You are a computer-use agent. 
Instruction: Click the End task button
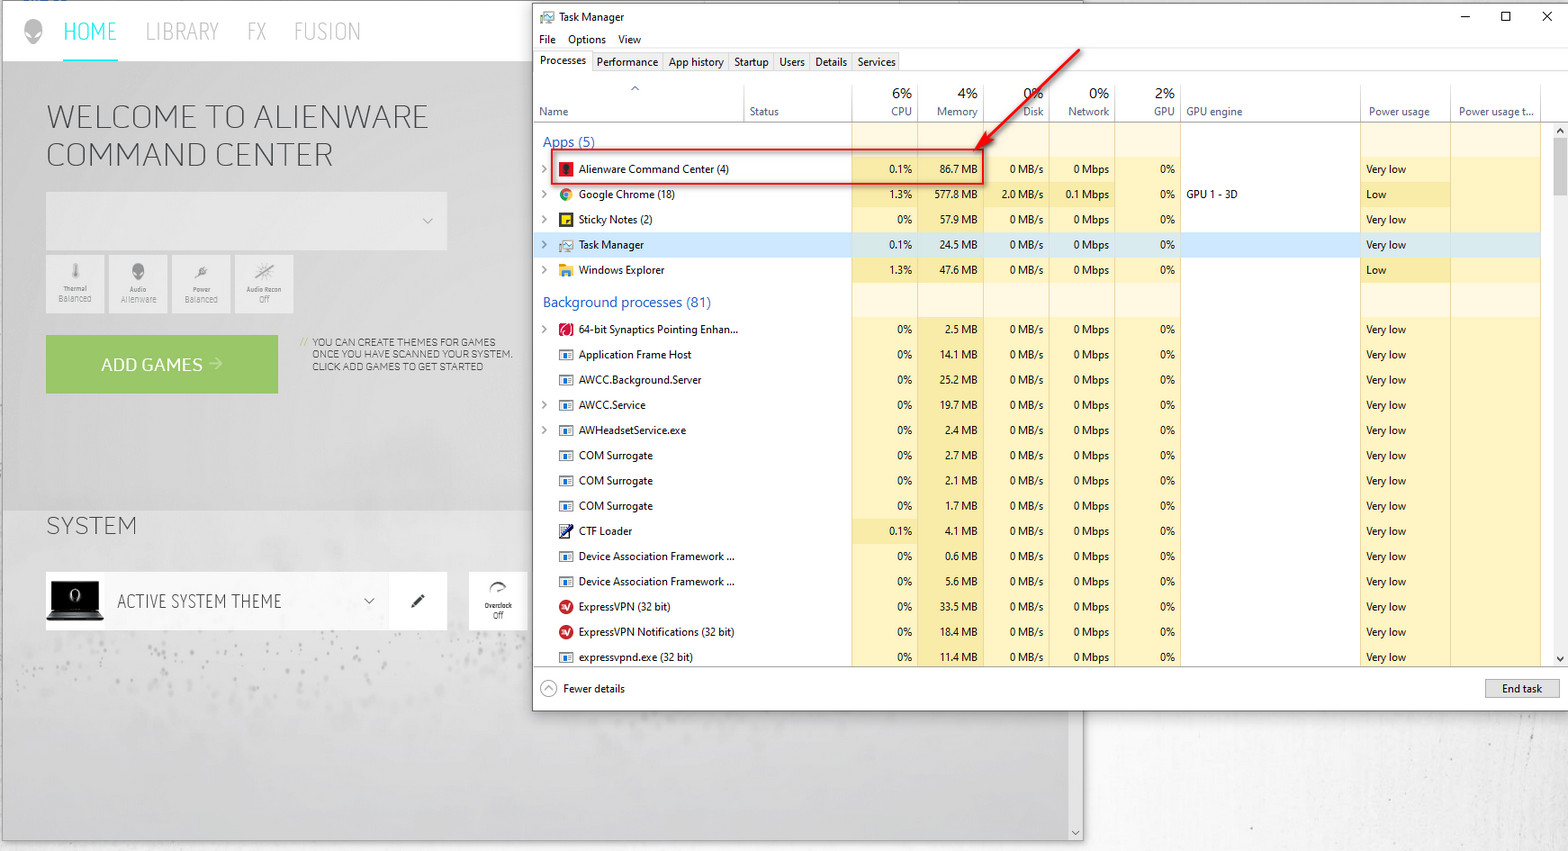pyautogui.click(x=1522, y=689)
